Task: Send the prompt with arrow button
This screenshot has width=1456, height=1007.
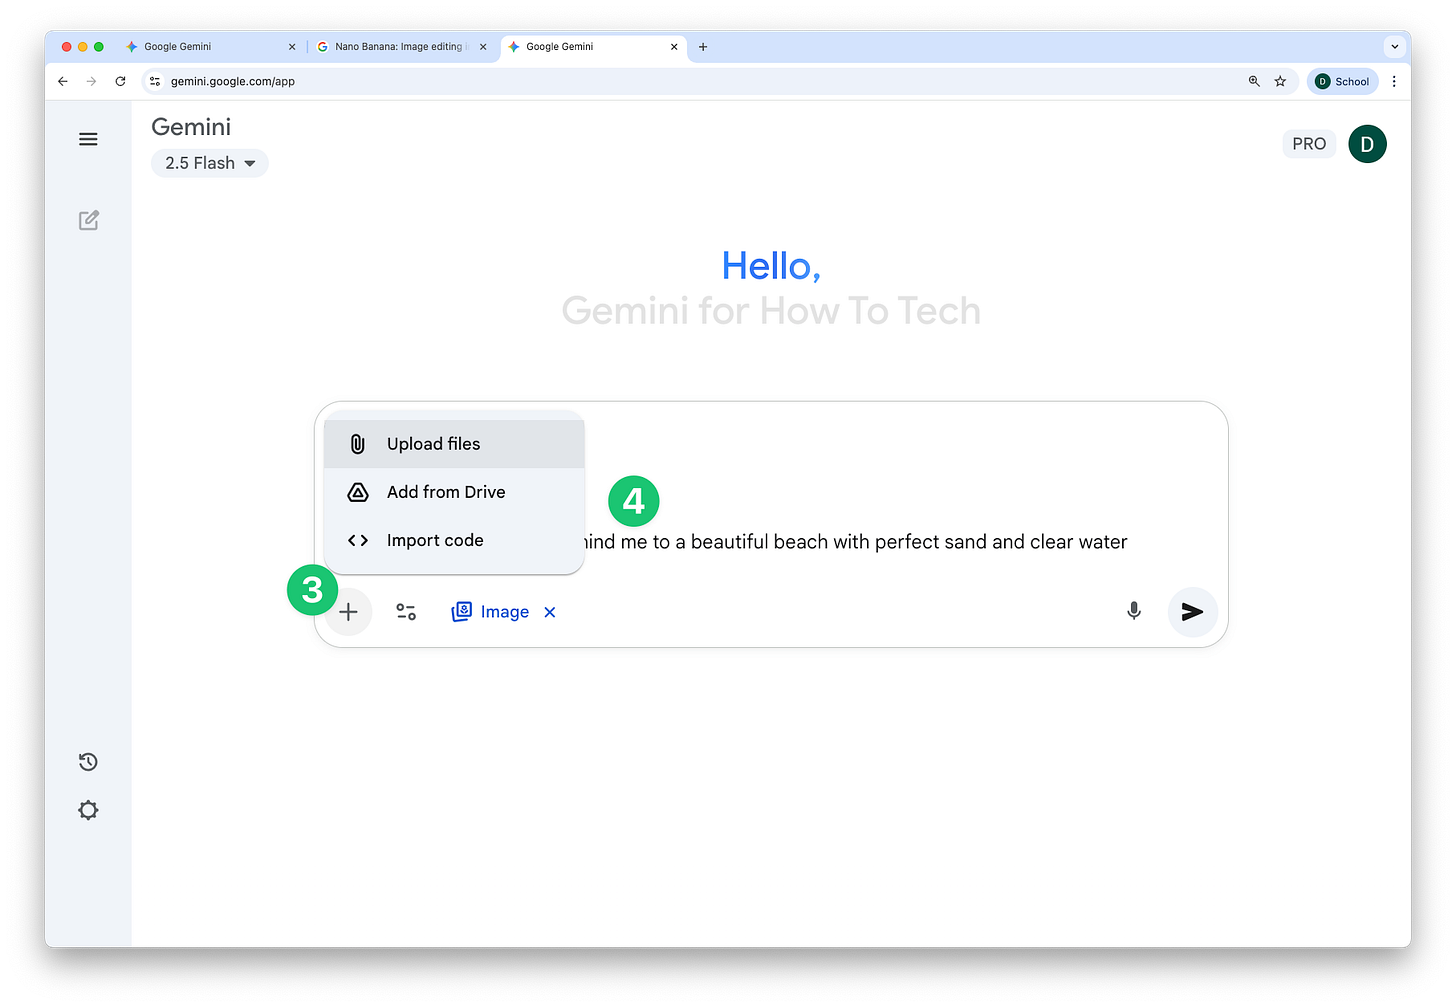Action: 1192,612
